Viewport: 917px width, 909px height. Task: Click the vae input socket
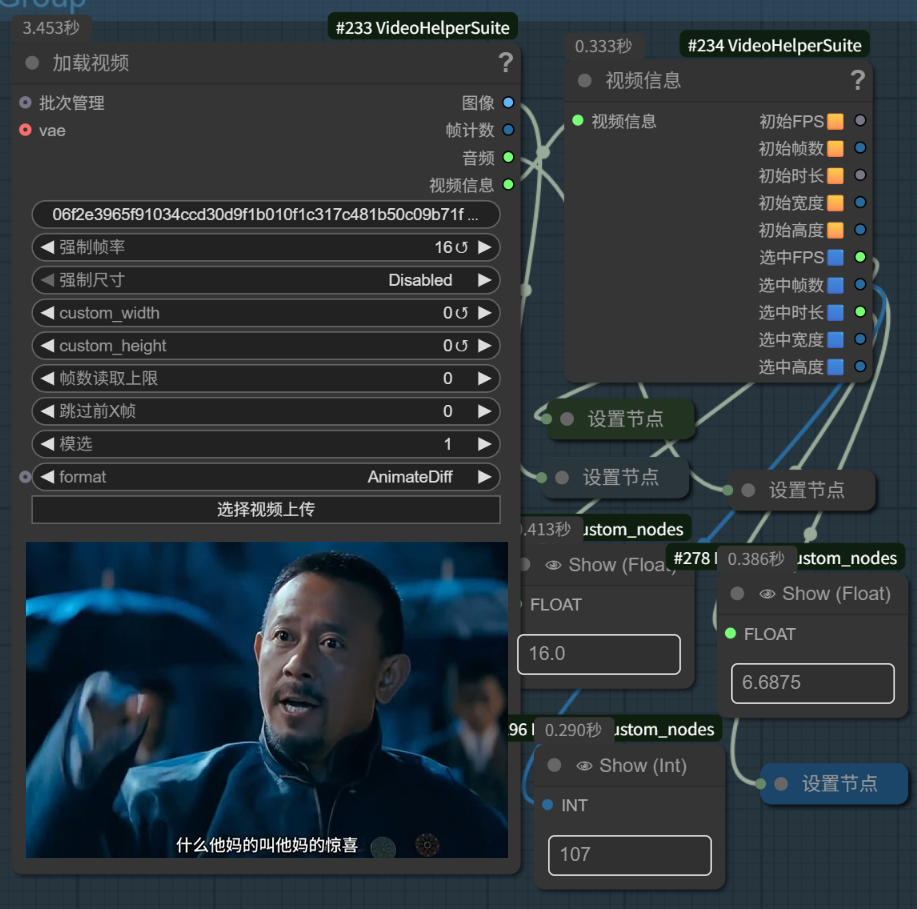(25, 130)
